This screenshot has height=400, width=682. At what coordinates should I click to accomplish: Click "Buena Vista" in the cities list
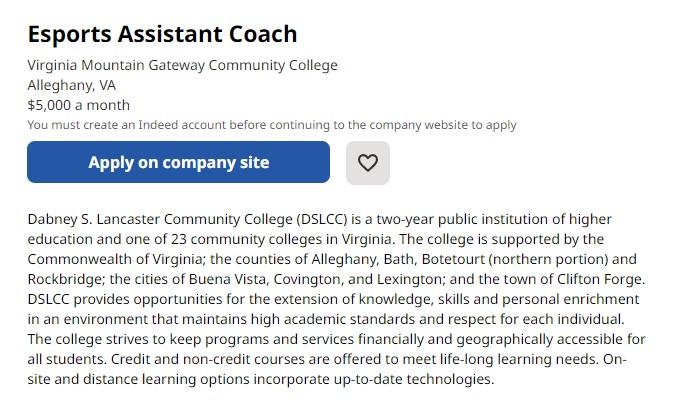coord(216,279)
